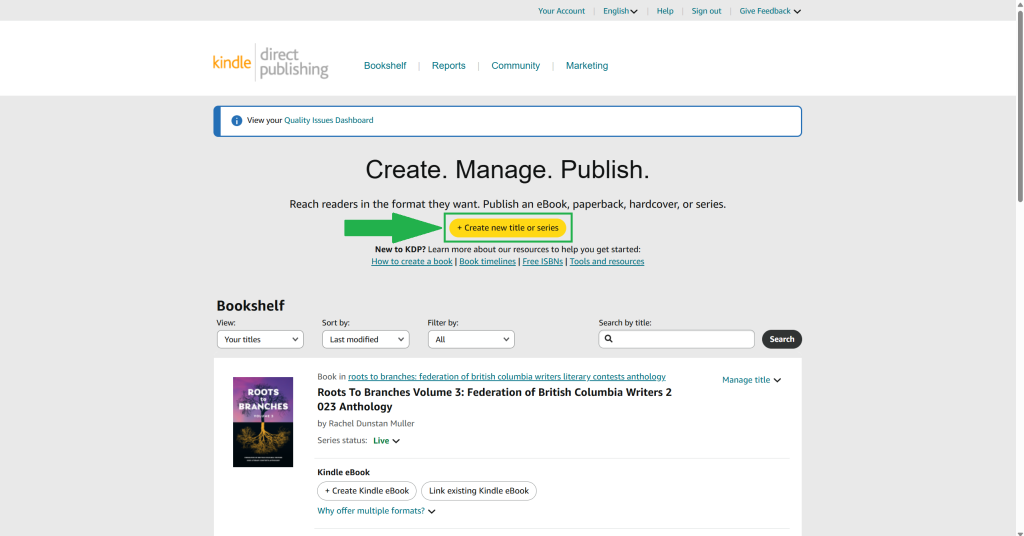
Task: Open the Reports tab
Action: pos(449,65)
